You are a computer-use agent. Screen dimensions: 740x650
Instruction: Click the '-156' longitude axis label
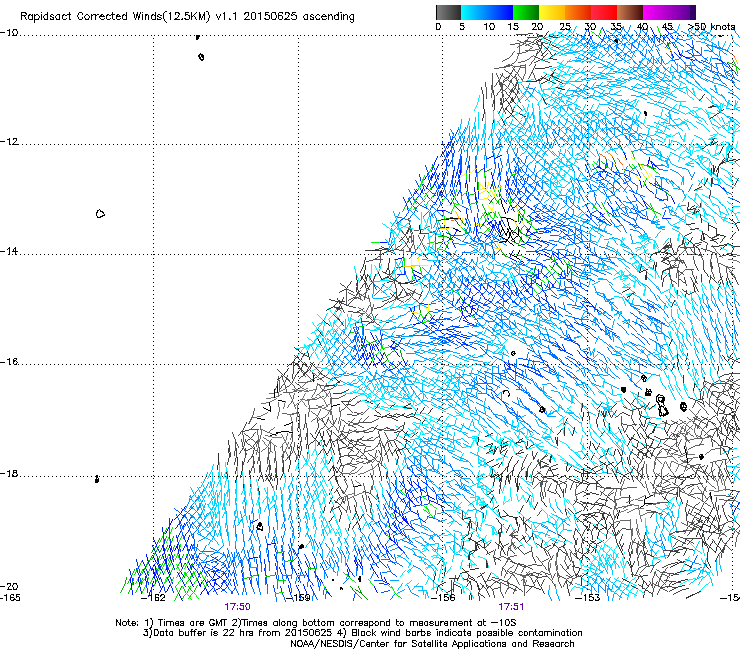(443, 598)
